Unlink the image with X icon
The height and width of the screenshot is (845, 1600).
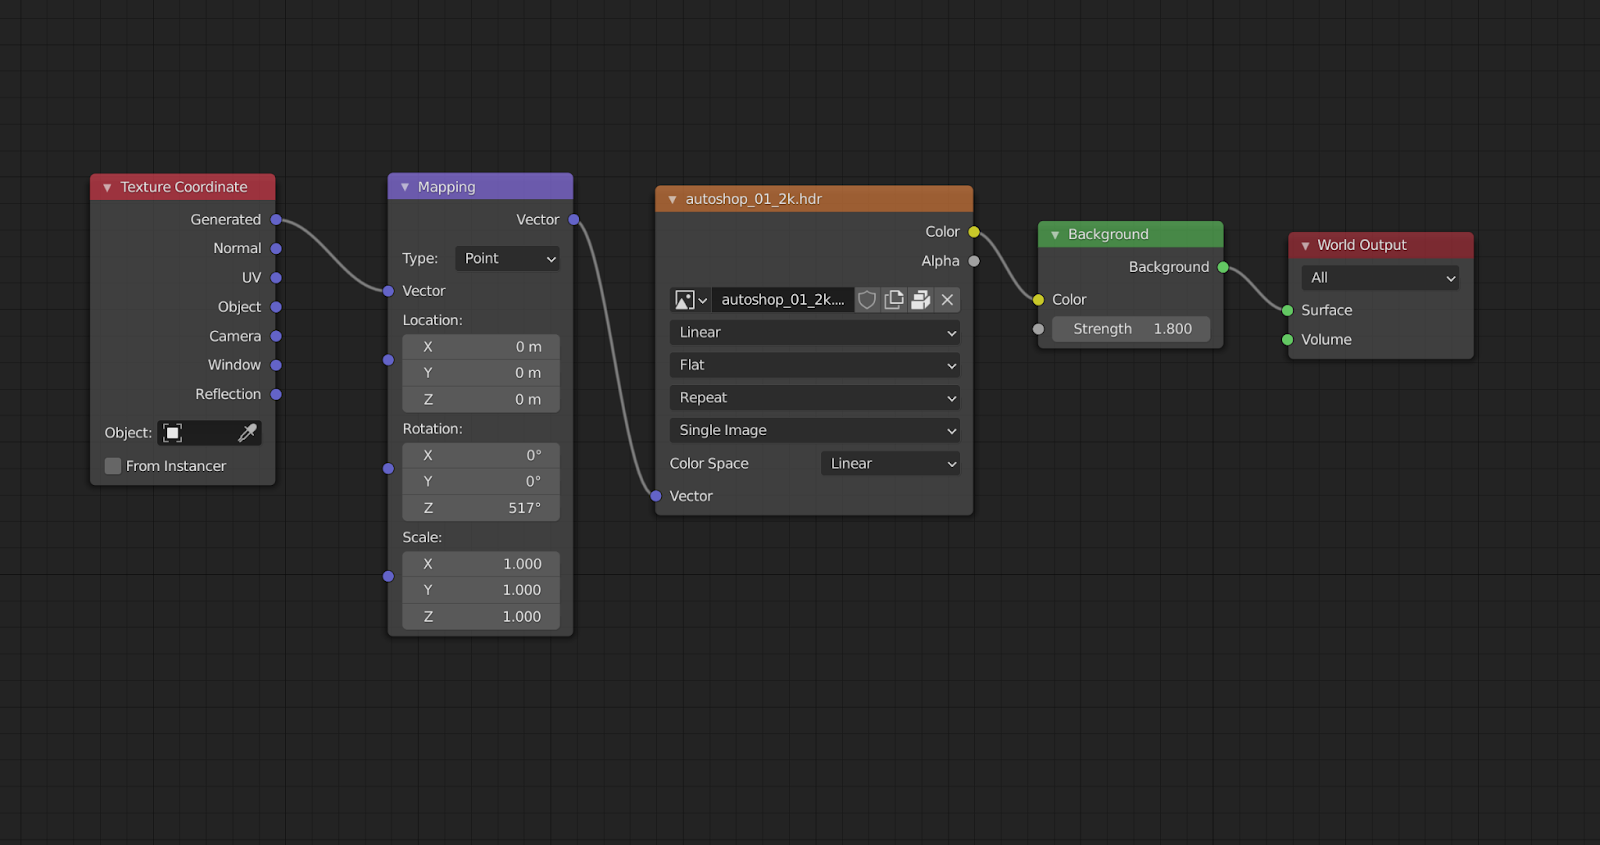tap(947, 300)
